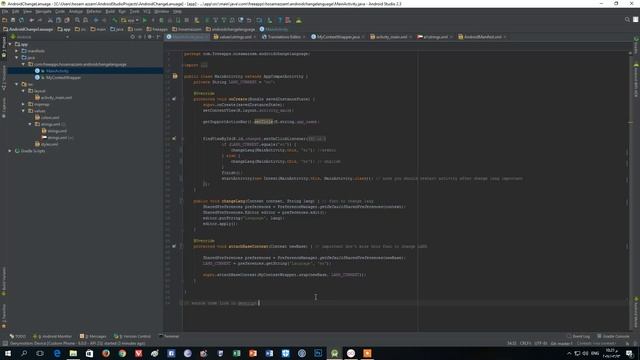Open the Messages tool window
The width and height of the screenshot is (640, 360).
click(93, 336)
